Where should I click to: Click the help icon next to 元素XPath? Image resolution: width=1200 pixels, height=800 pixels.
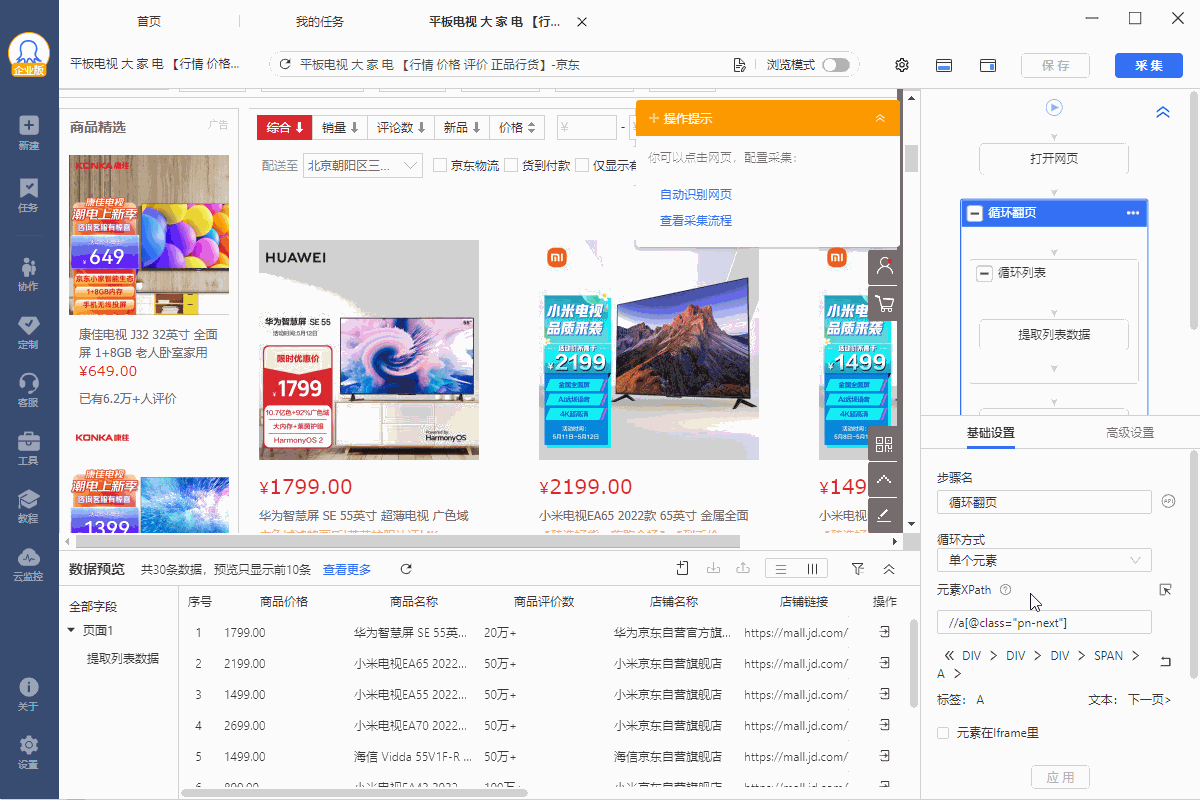click(1005, 590)
